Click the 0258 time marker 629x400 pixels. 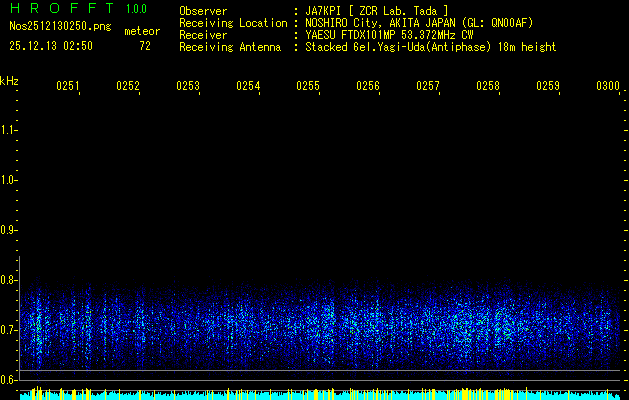pyautogui.click(x=488, y=87)
